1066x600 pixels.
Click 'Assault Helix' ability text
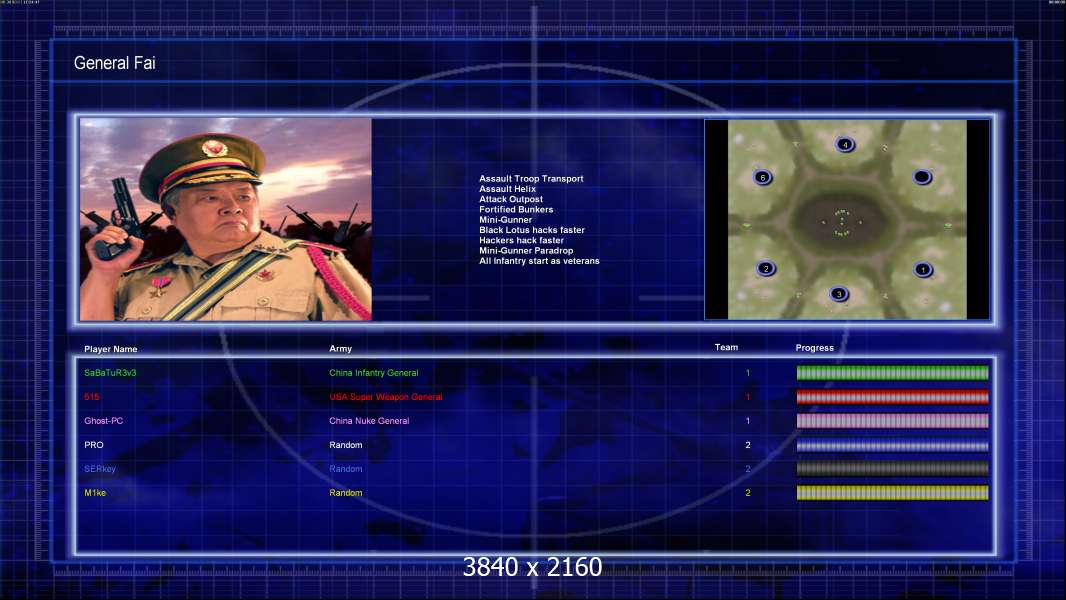coord(507,189)
